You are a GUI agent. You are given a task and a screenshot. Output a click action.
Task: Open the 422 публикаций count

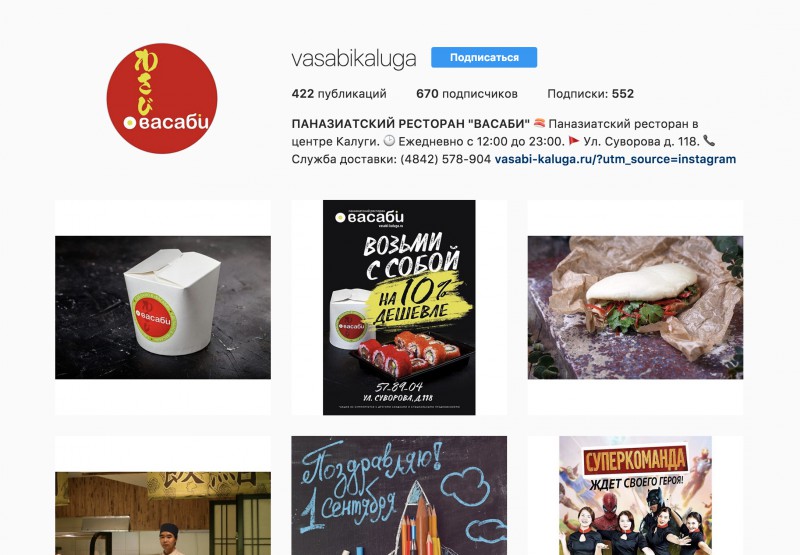tap(339, 94)
